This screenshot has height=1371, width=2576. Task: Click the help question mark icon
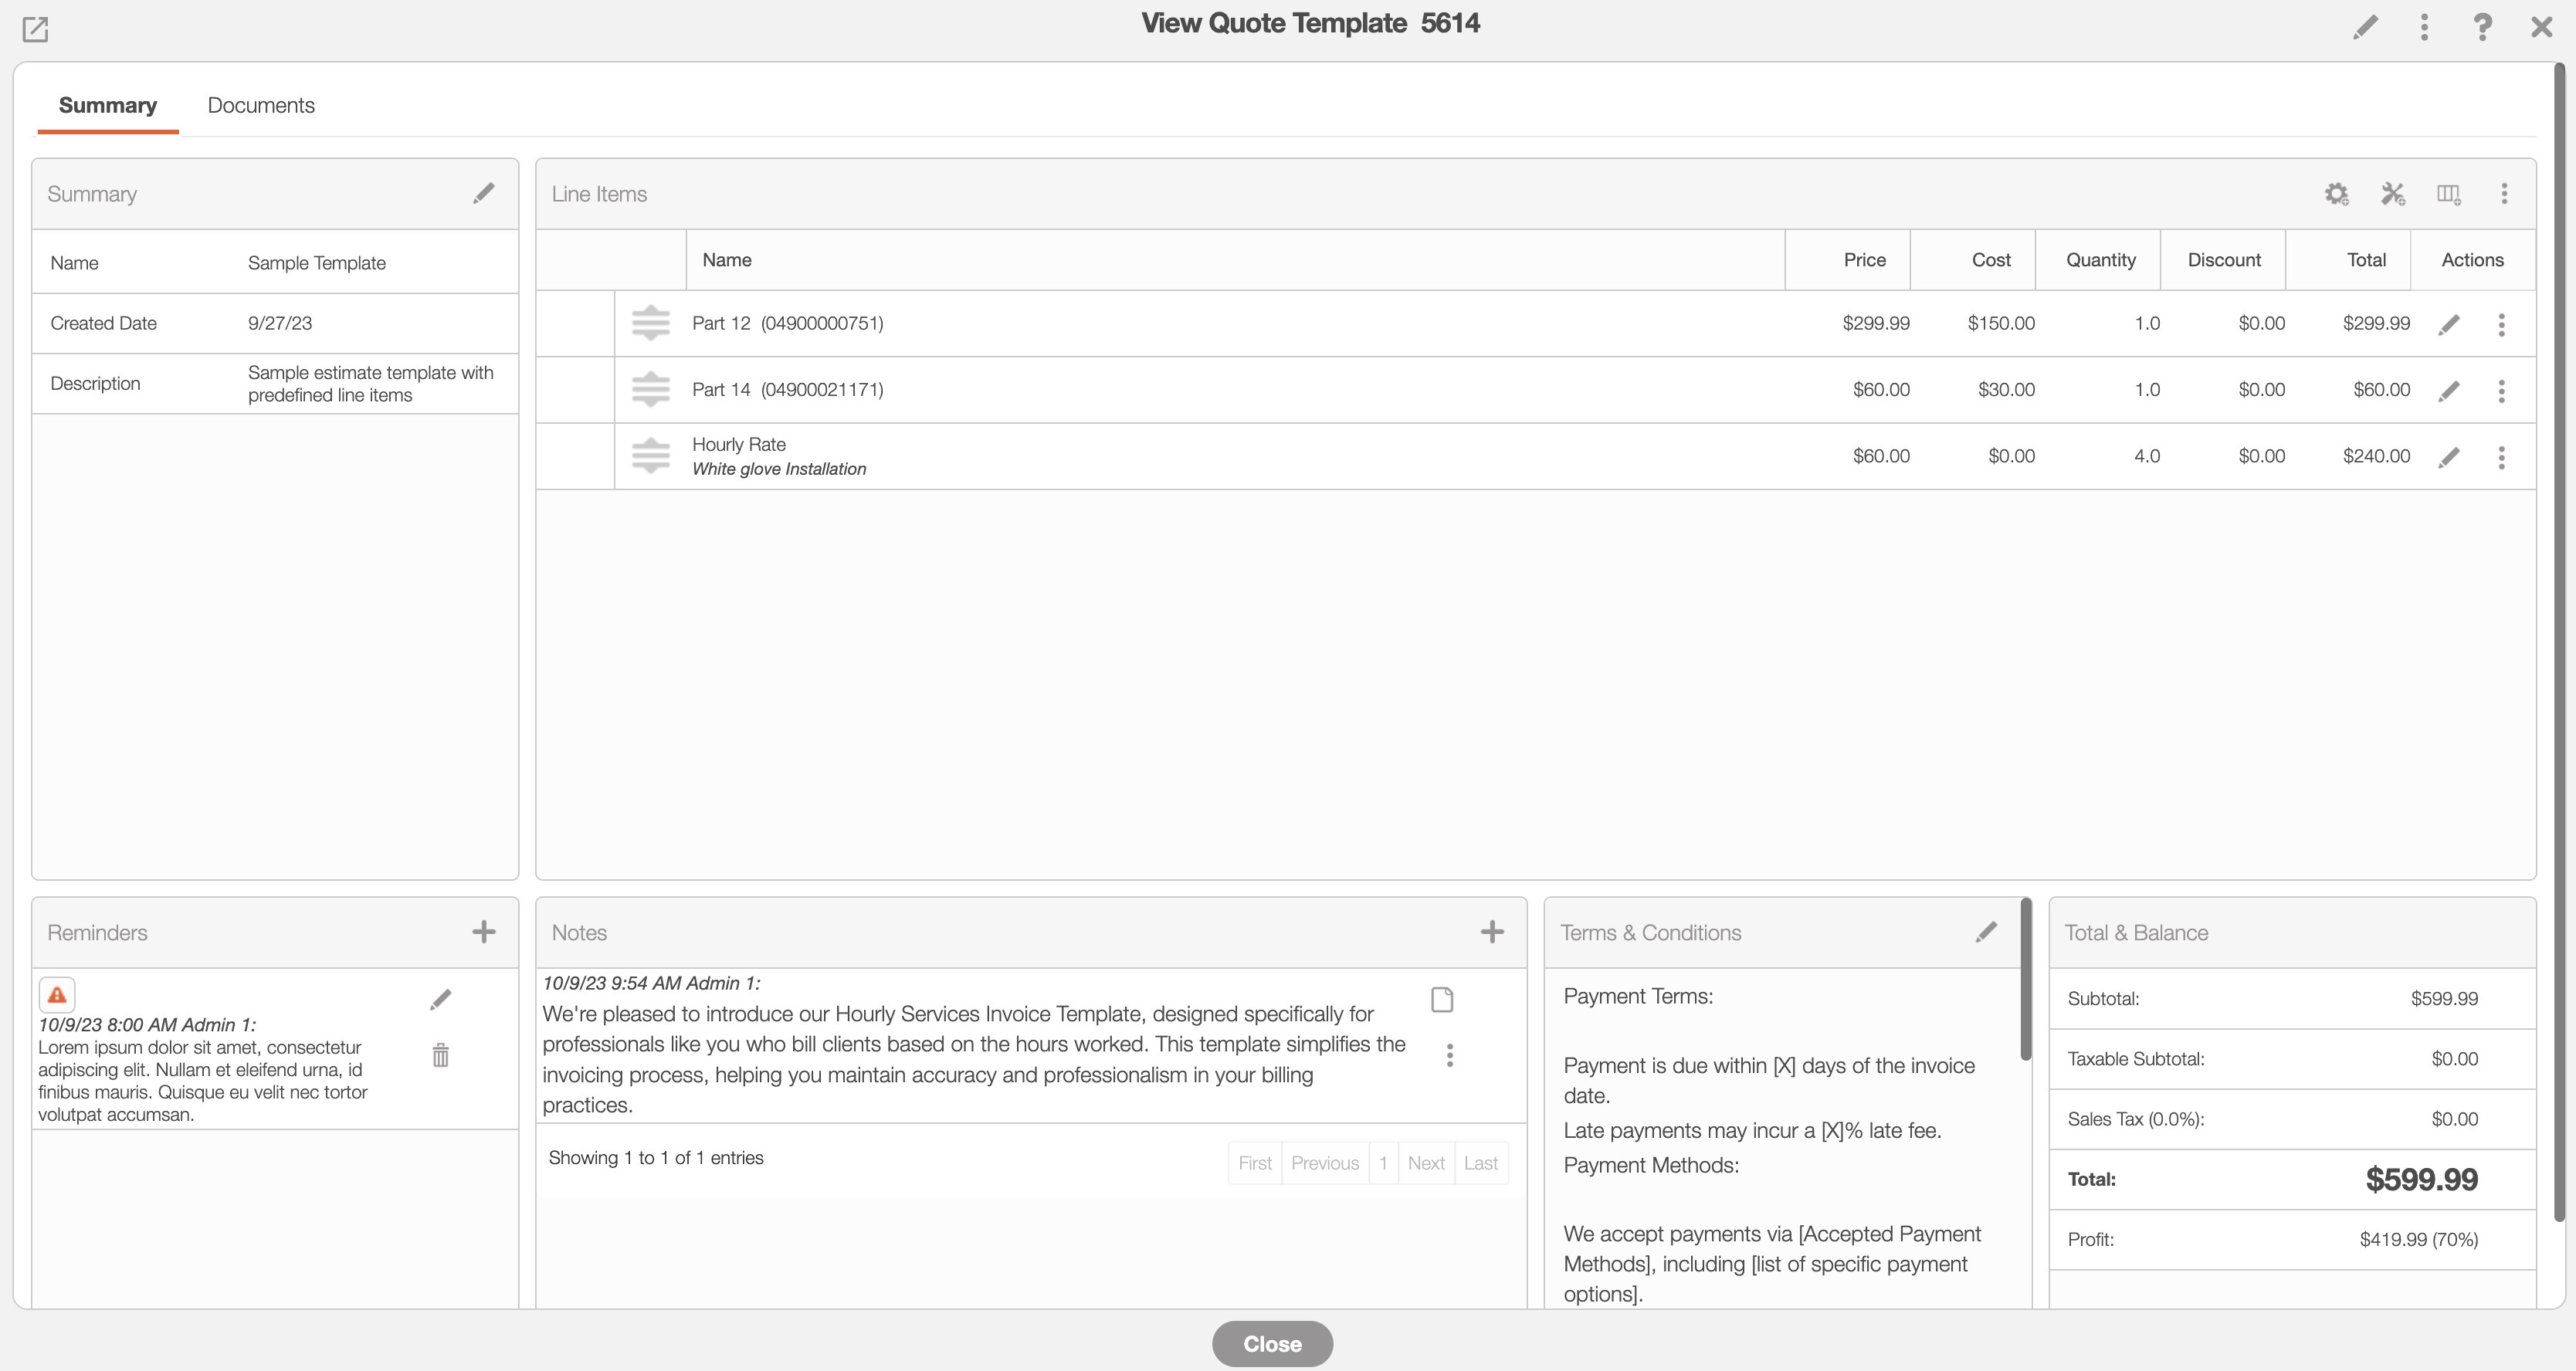[2482, 27]
